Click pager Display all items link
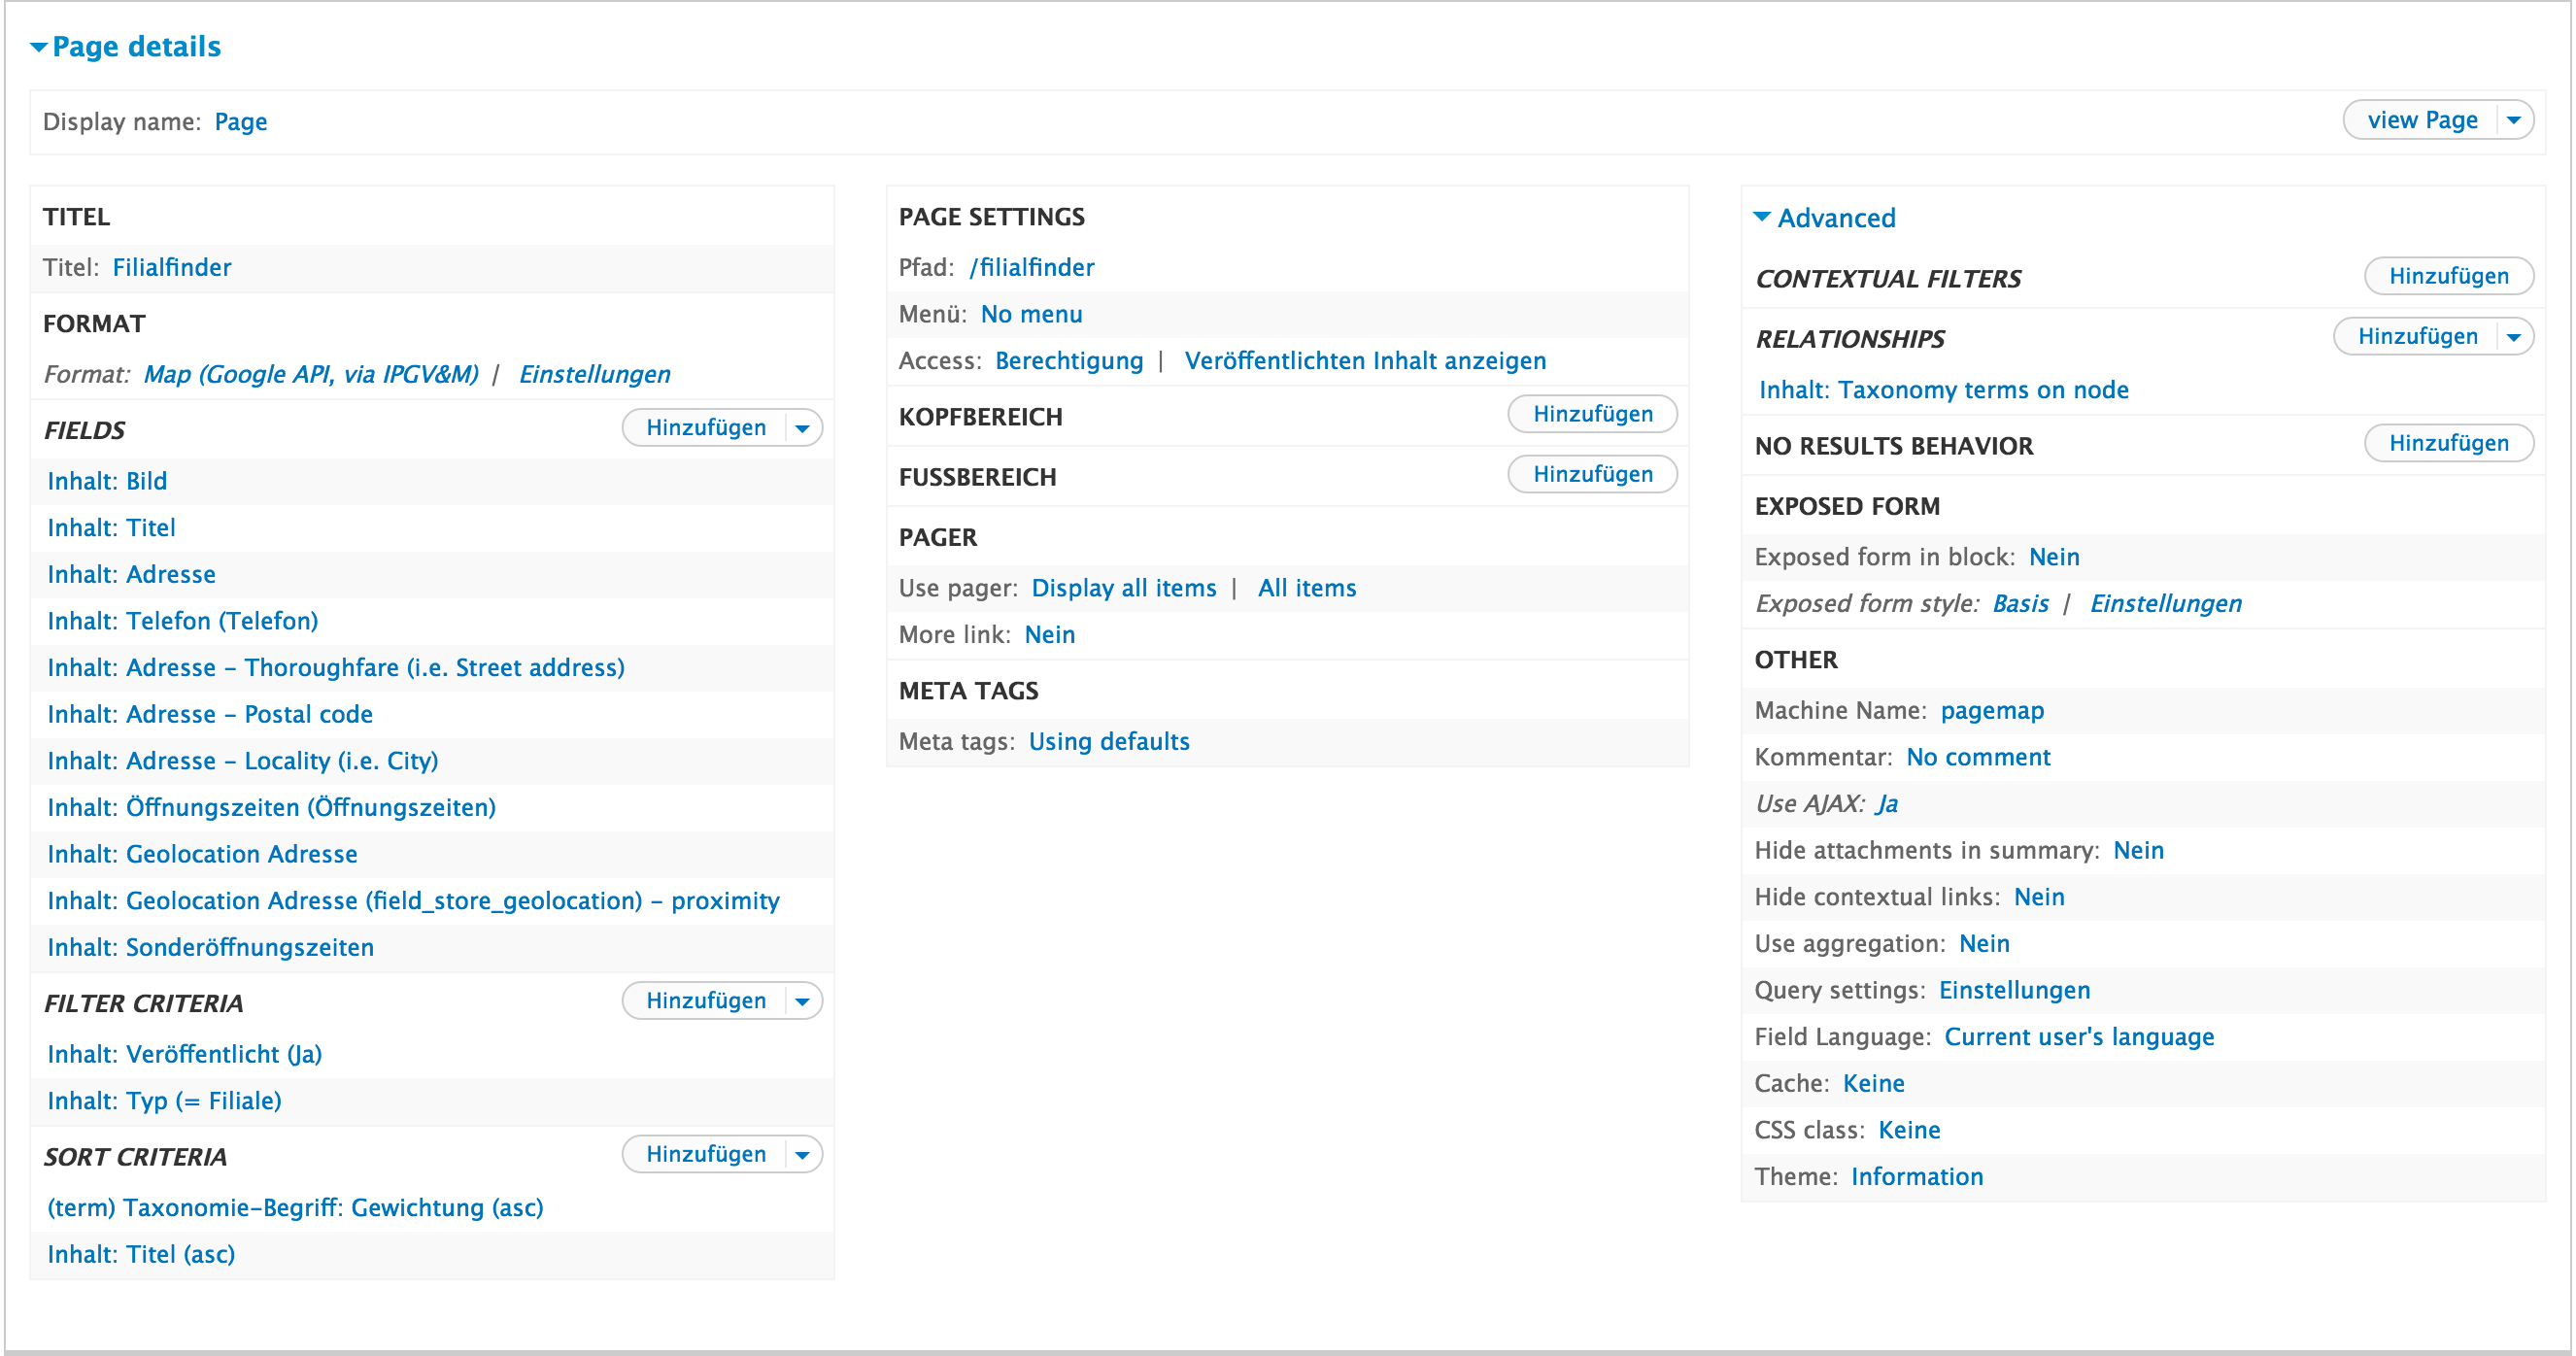 click(1124, 588)
